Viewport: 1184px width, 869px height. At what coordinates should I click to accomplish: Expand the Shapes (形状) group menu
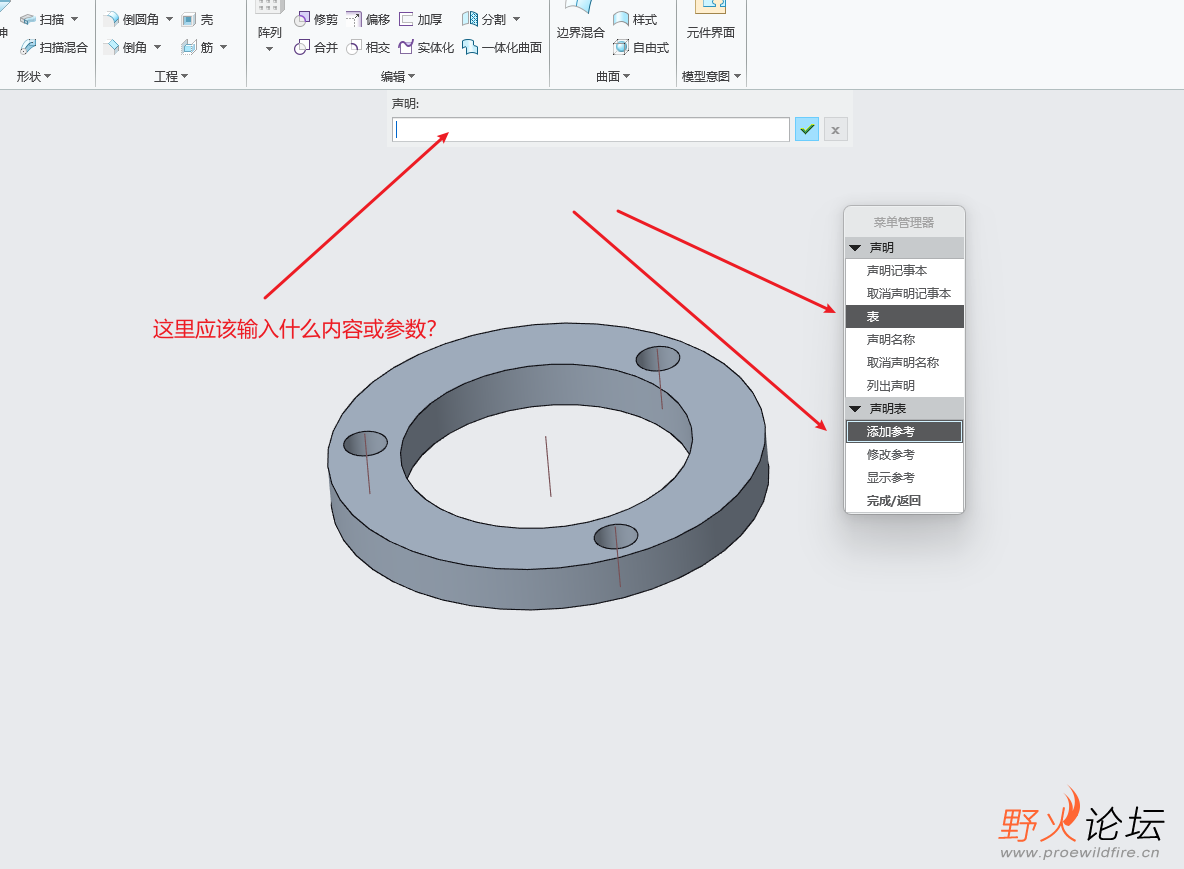pyautogui.click(x=34, y=76)
